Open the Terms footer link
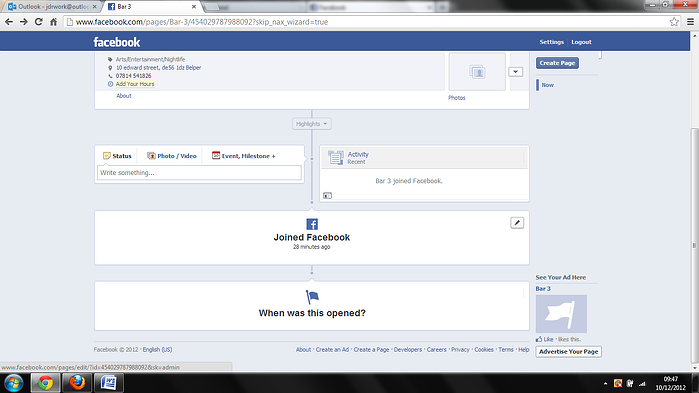The height and width of the screenshot is (393, 699). click(506, 349)
